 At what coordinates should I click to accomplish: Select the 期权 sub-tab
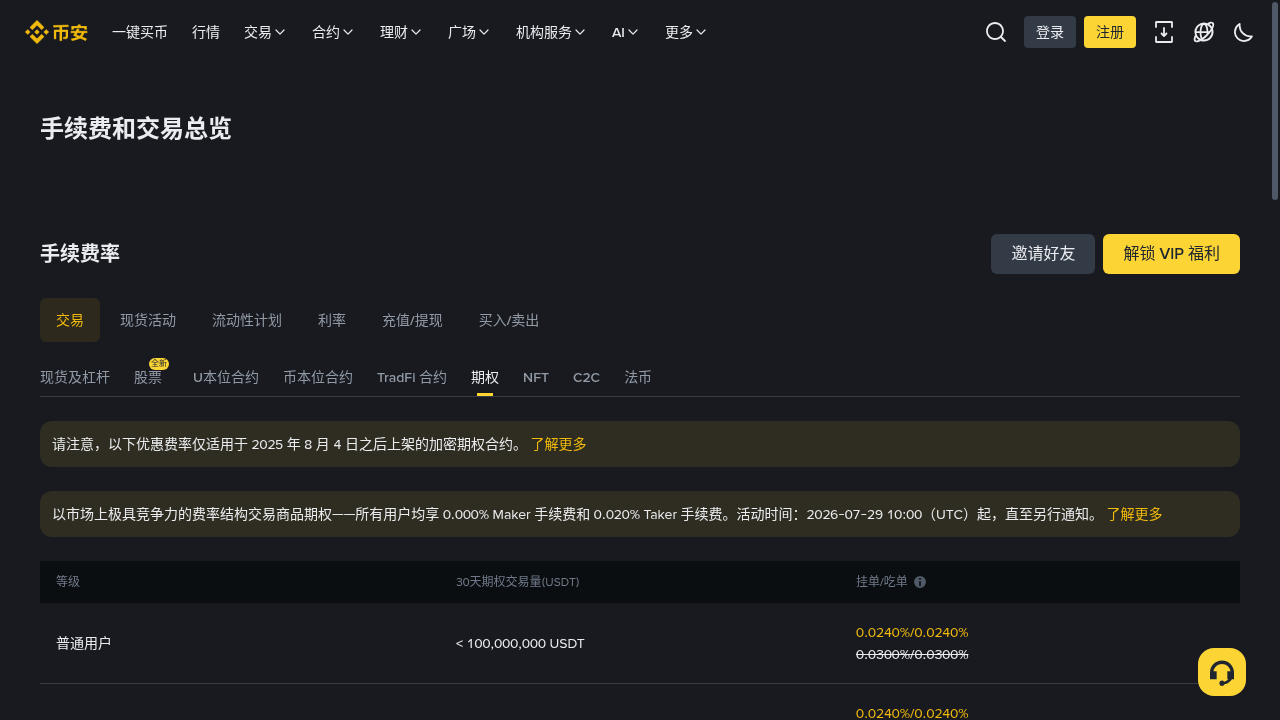[485, 377]
